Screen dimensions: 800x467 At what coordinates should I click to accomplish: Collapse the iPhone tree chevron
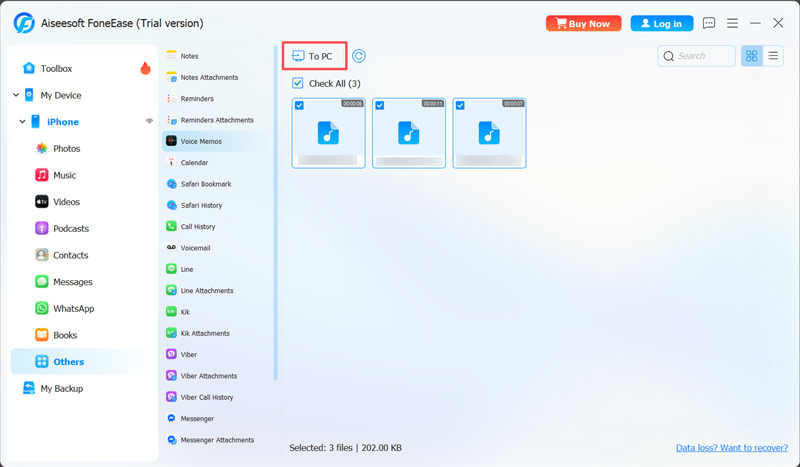22,121
